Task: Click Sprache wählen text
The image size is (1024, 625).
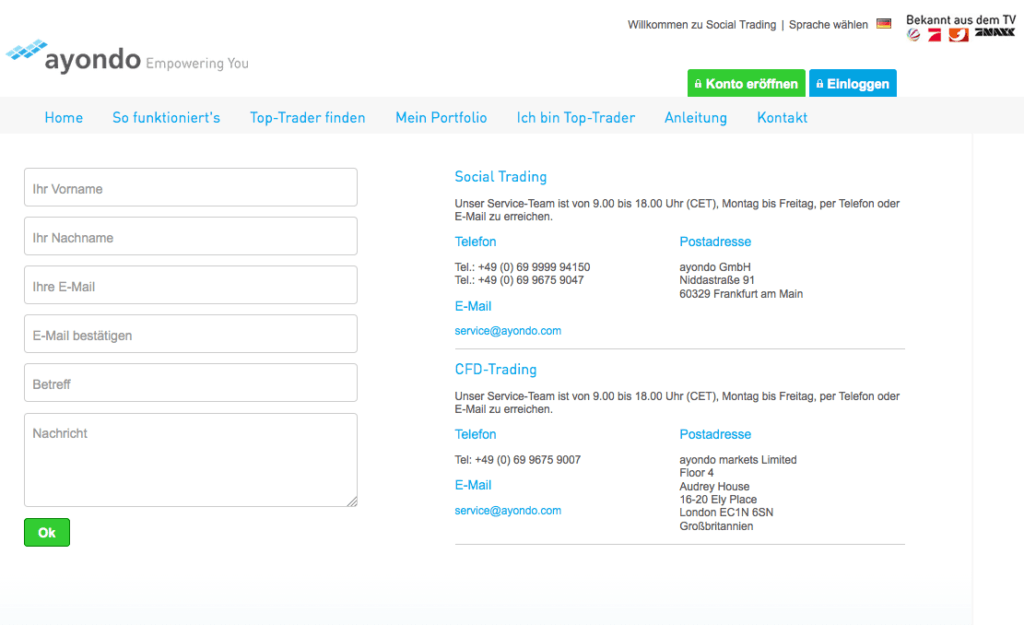Action: click(828, 25)
